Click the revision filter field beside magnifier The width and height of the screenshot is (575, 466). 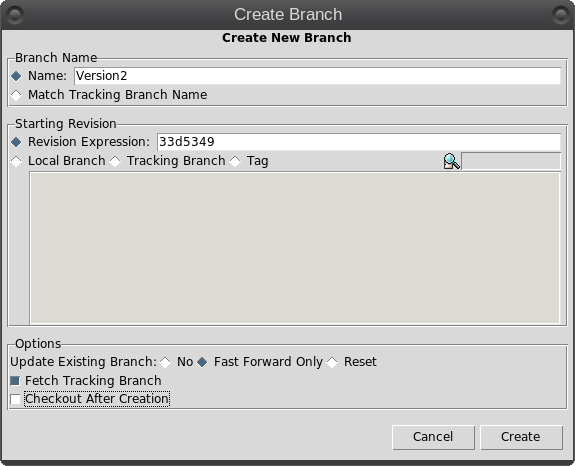point(511,161)
